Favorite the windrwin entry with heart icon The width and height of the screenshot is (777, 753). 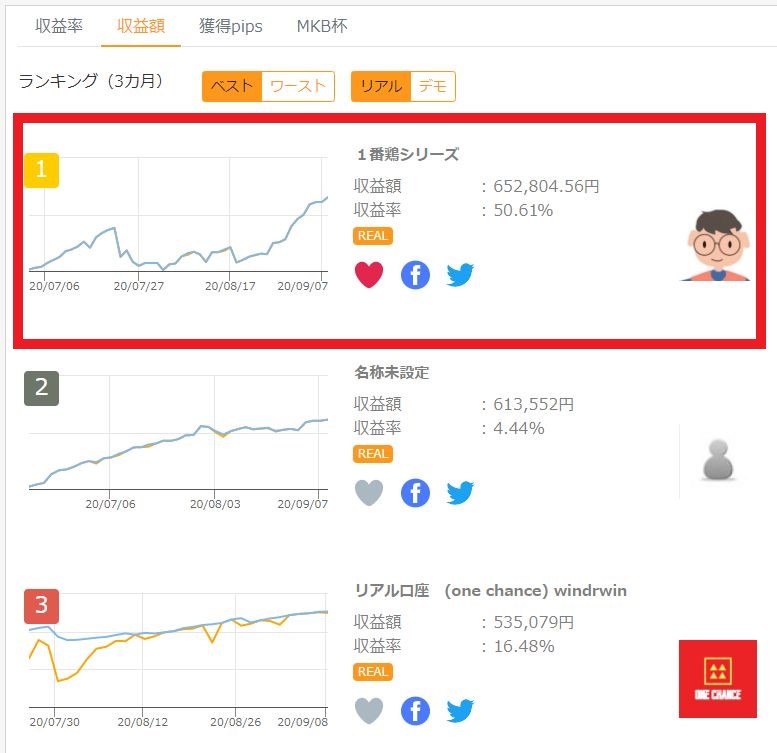tap(369, 710)
